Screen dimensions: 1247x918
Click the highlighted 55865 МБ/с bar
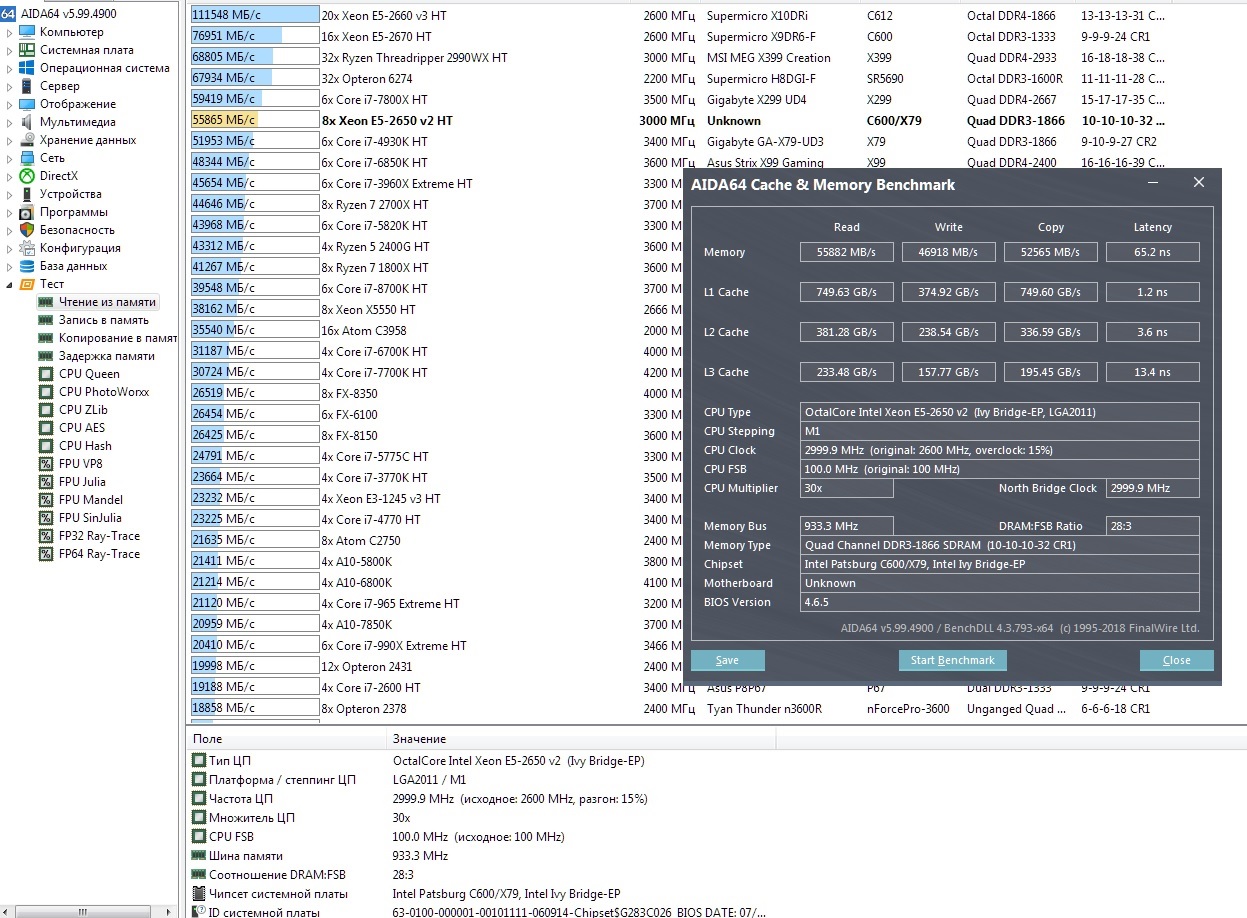(254, 121)
